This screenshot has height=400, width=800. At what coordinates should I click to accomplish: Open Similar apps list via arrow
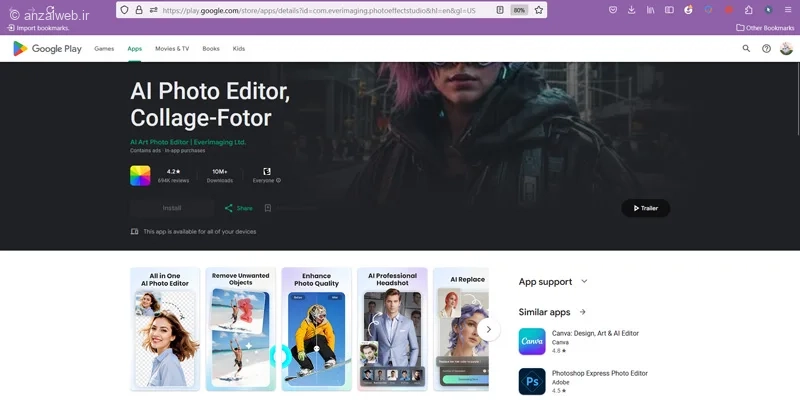[x=583, y=312]
